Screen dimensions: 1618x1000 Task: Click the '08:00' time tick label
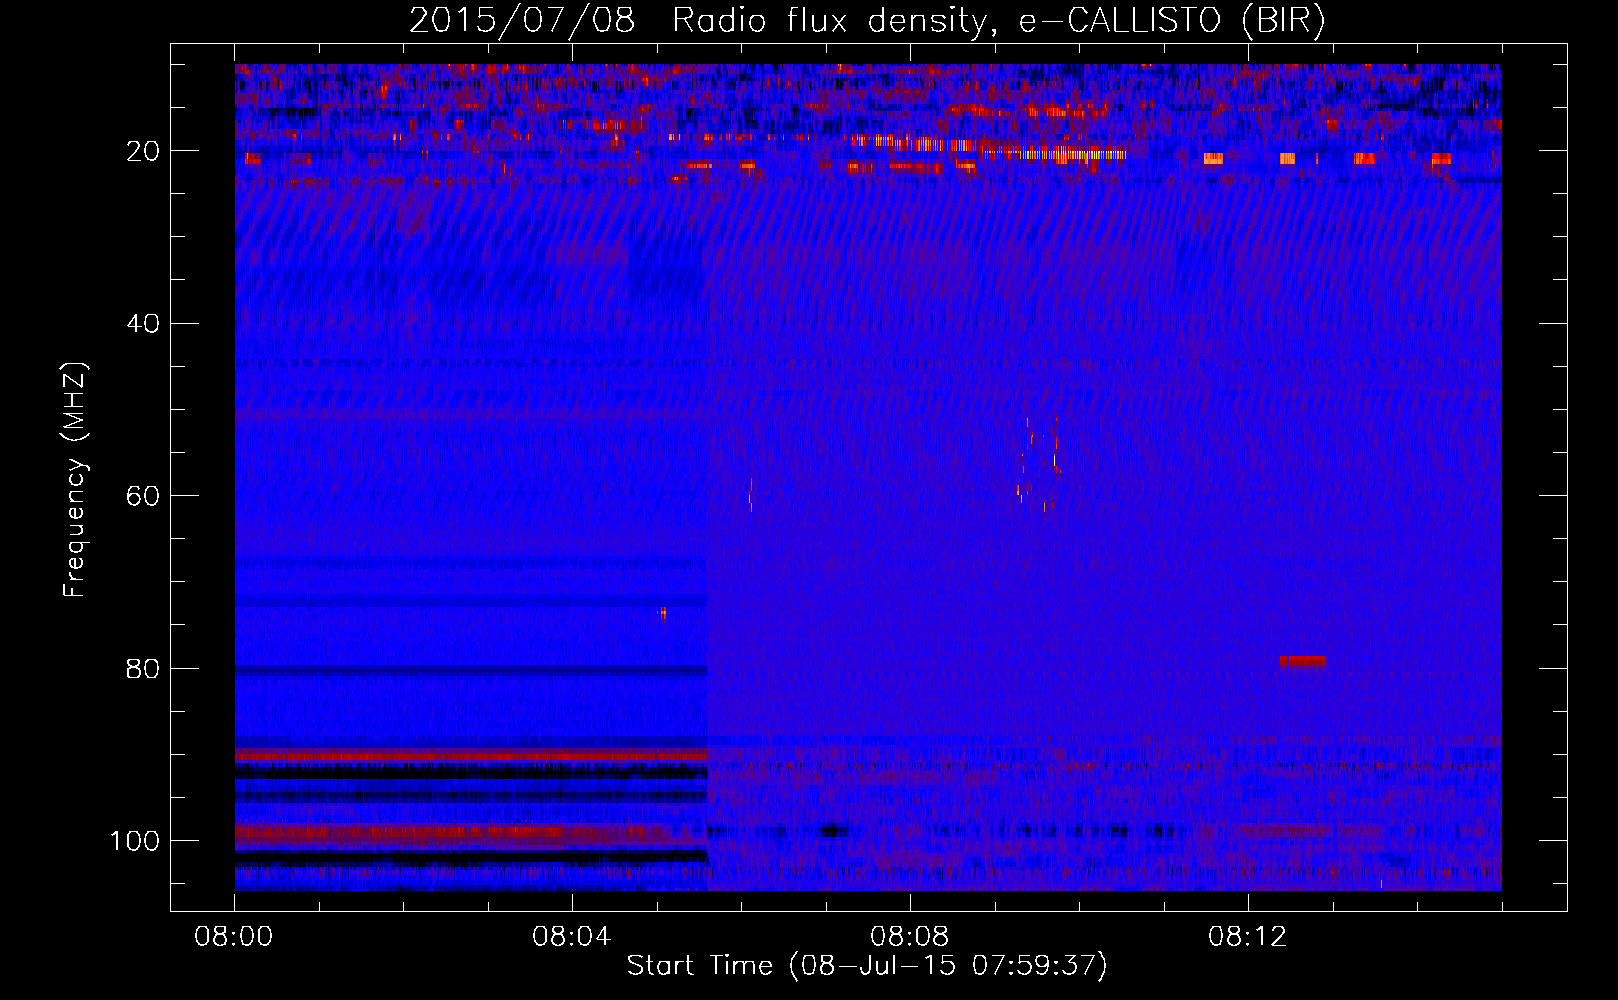[x=234, y=937]
